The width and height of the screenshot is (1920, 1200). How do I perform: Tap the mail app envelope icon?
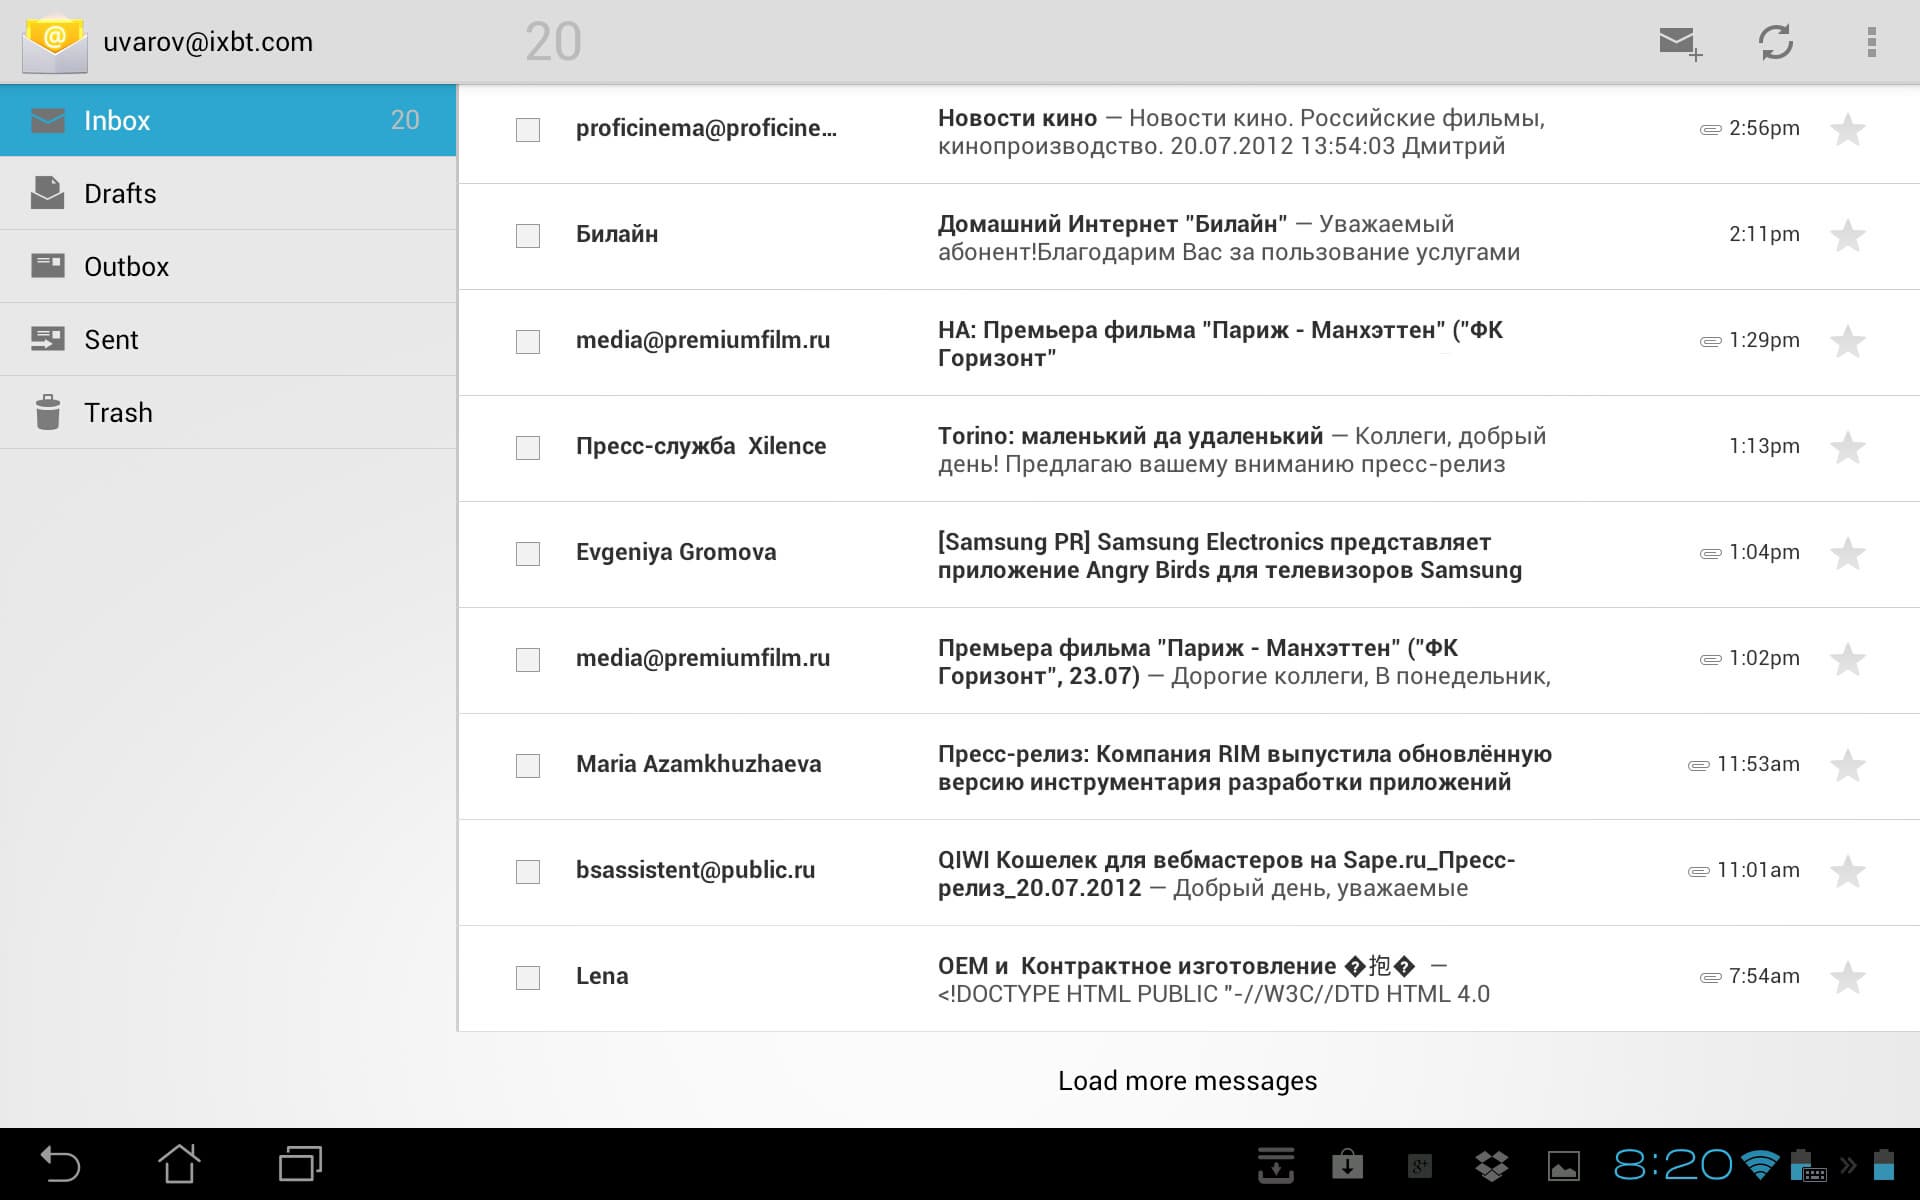pos(55,43)
